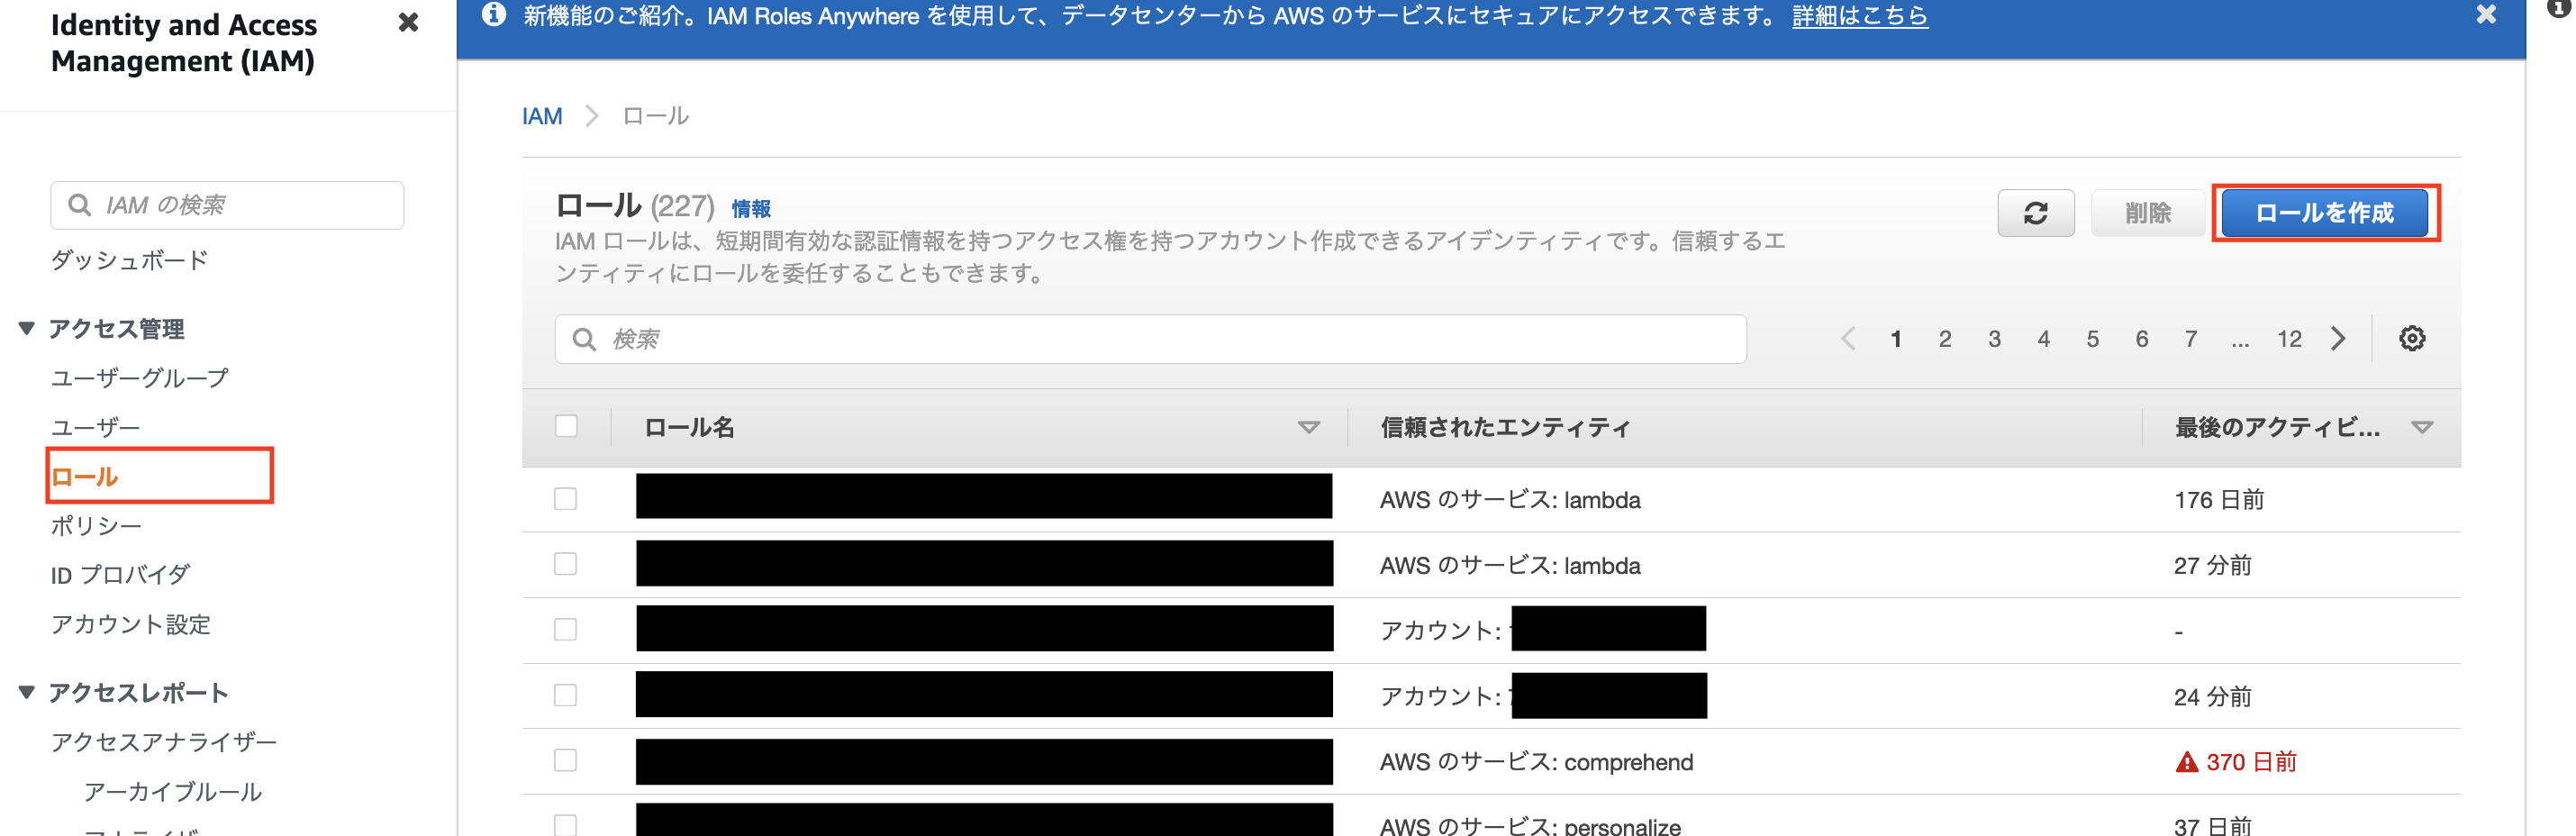Viewport: 2576px width, 836px height.
Task: Select the comprehend service role checkbox
Action: (566, 760)
